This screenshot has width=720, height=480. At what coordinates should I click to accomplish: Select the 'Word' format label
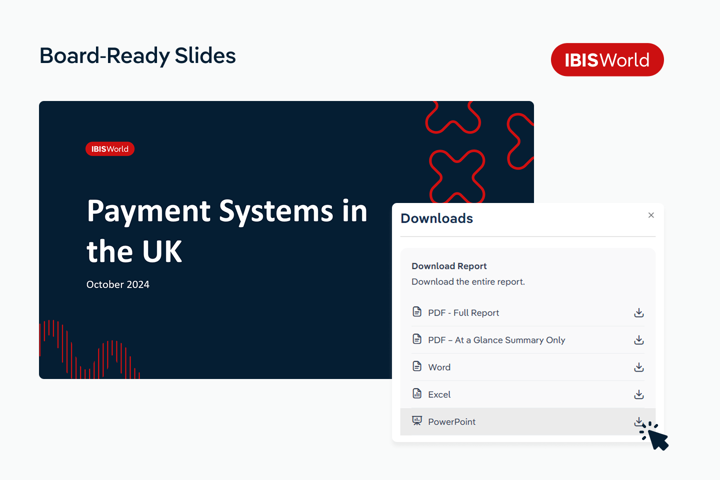pyautogui.click(x=439, y=367)
